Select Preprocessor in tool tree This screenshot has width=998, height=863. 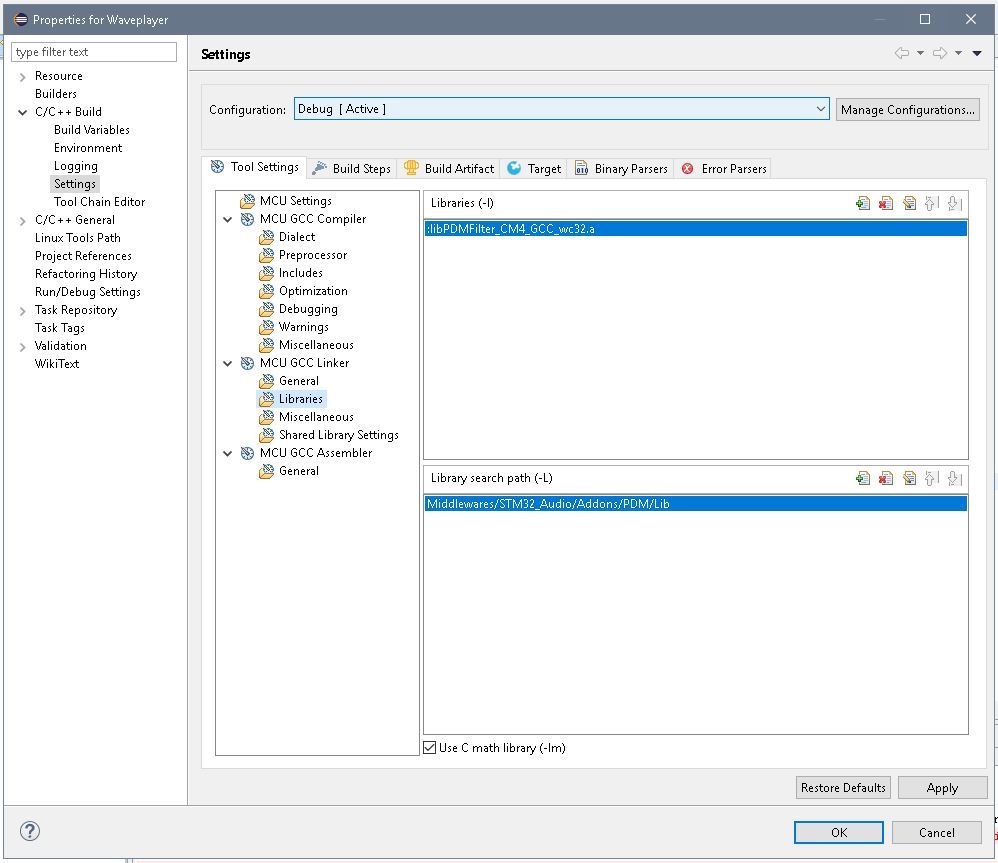313,255
